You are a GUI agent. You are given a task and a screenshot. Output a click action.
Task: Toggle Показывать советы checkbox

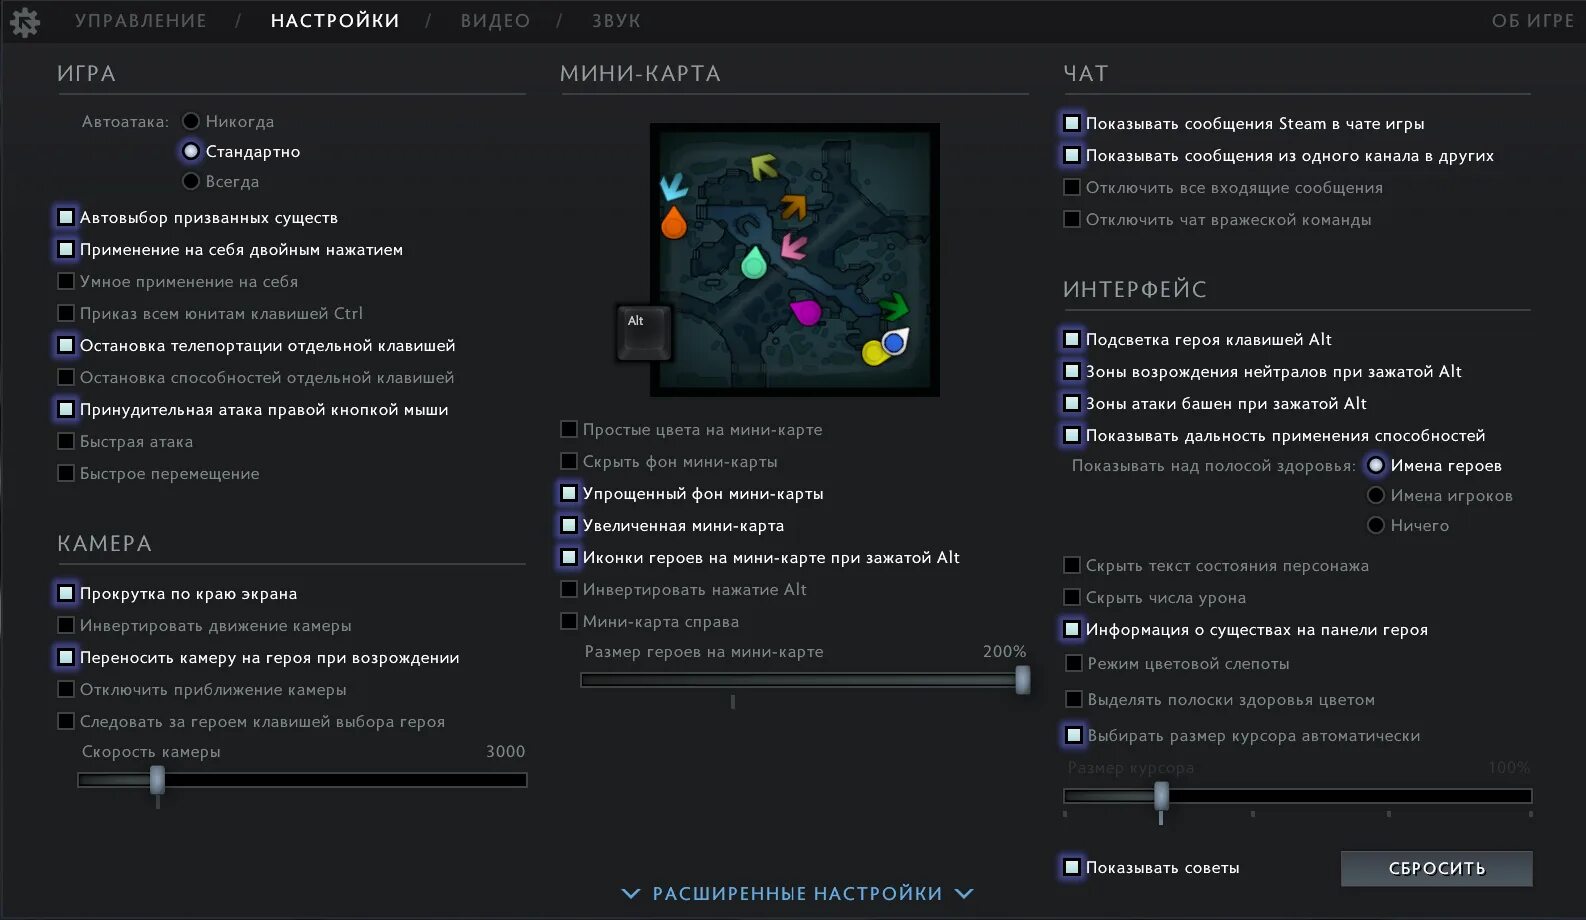click(1072, 867)
